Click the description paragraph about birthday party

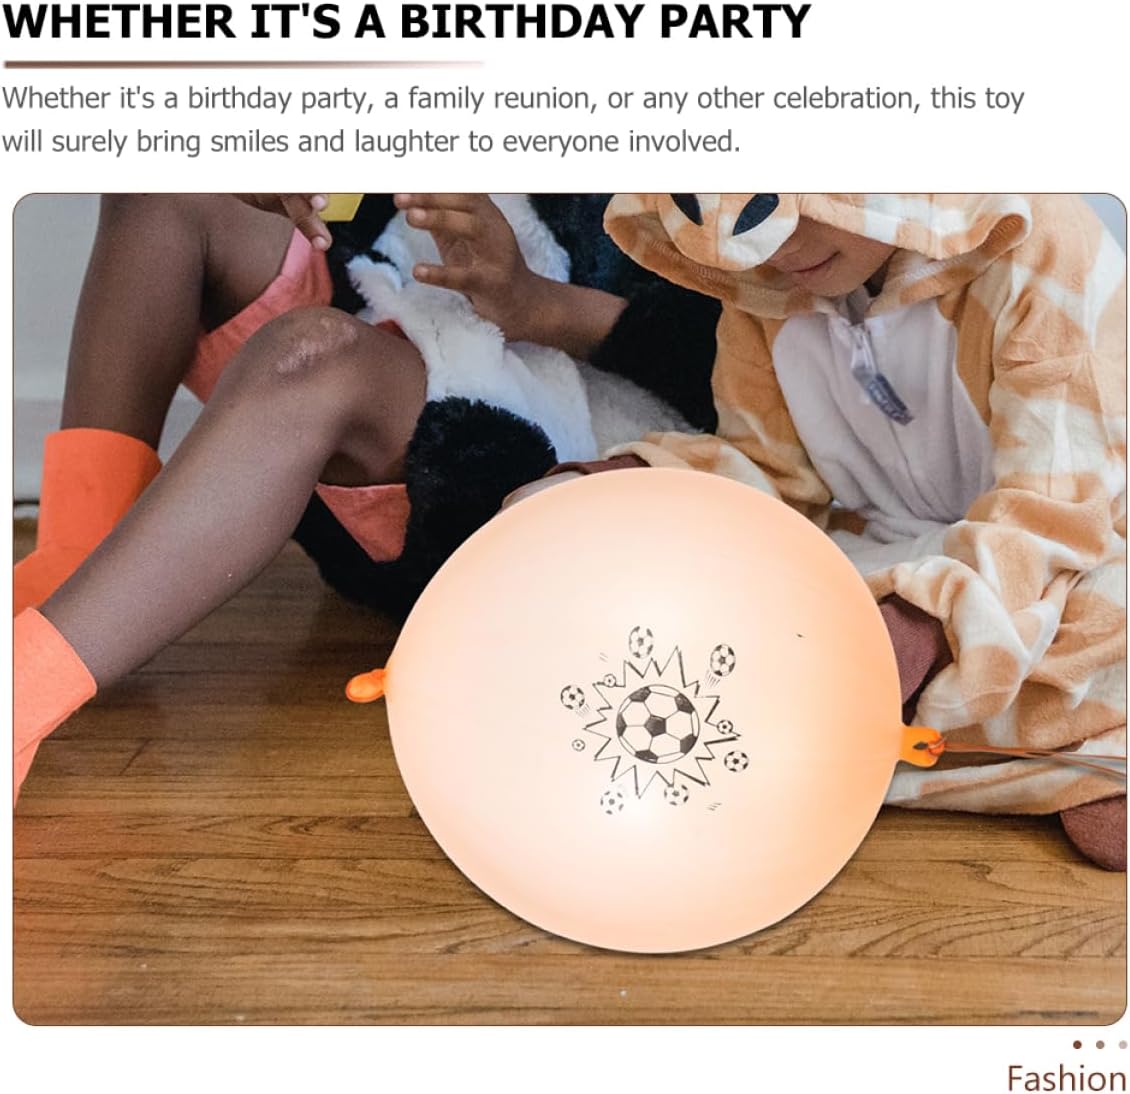click(513, 120)
